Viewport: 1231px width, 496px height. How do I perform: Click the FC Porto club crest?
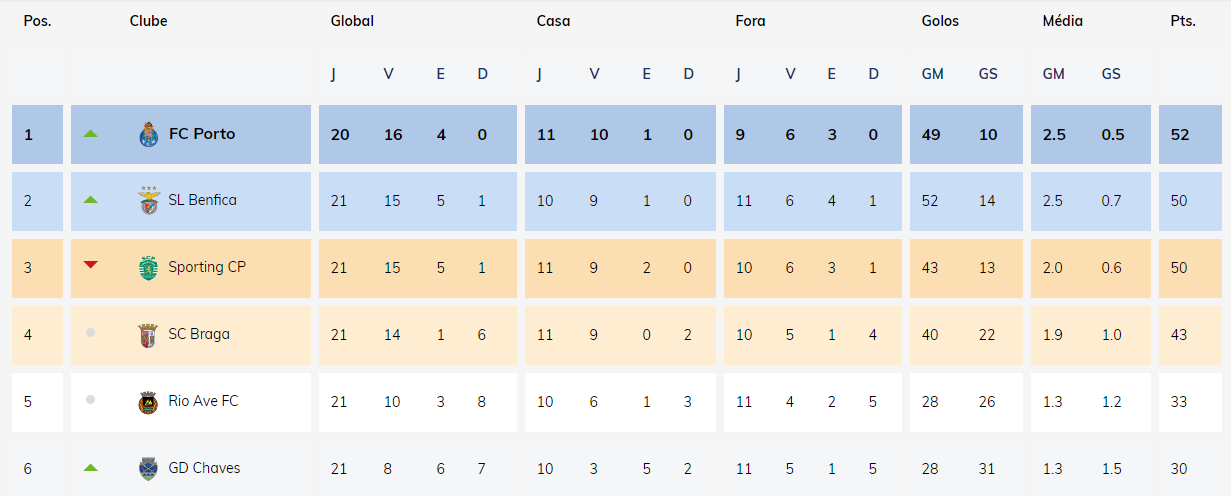click(148, 134)
